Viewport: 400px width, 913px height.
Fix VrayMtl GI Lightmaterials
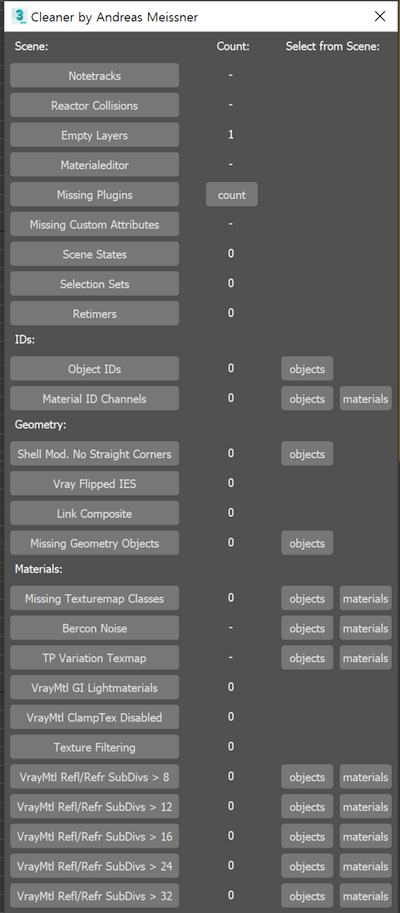pyautogui.click(x=94, y=687)
